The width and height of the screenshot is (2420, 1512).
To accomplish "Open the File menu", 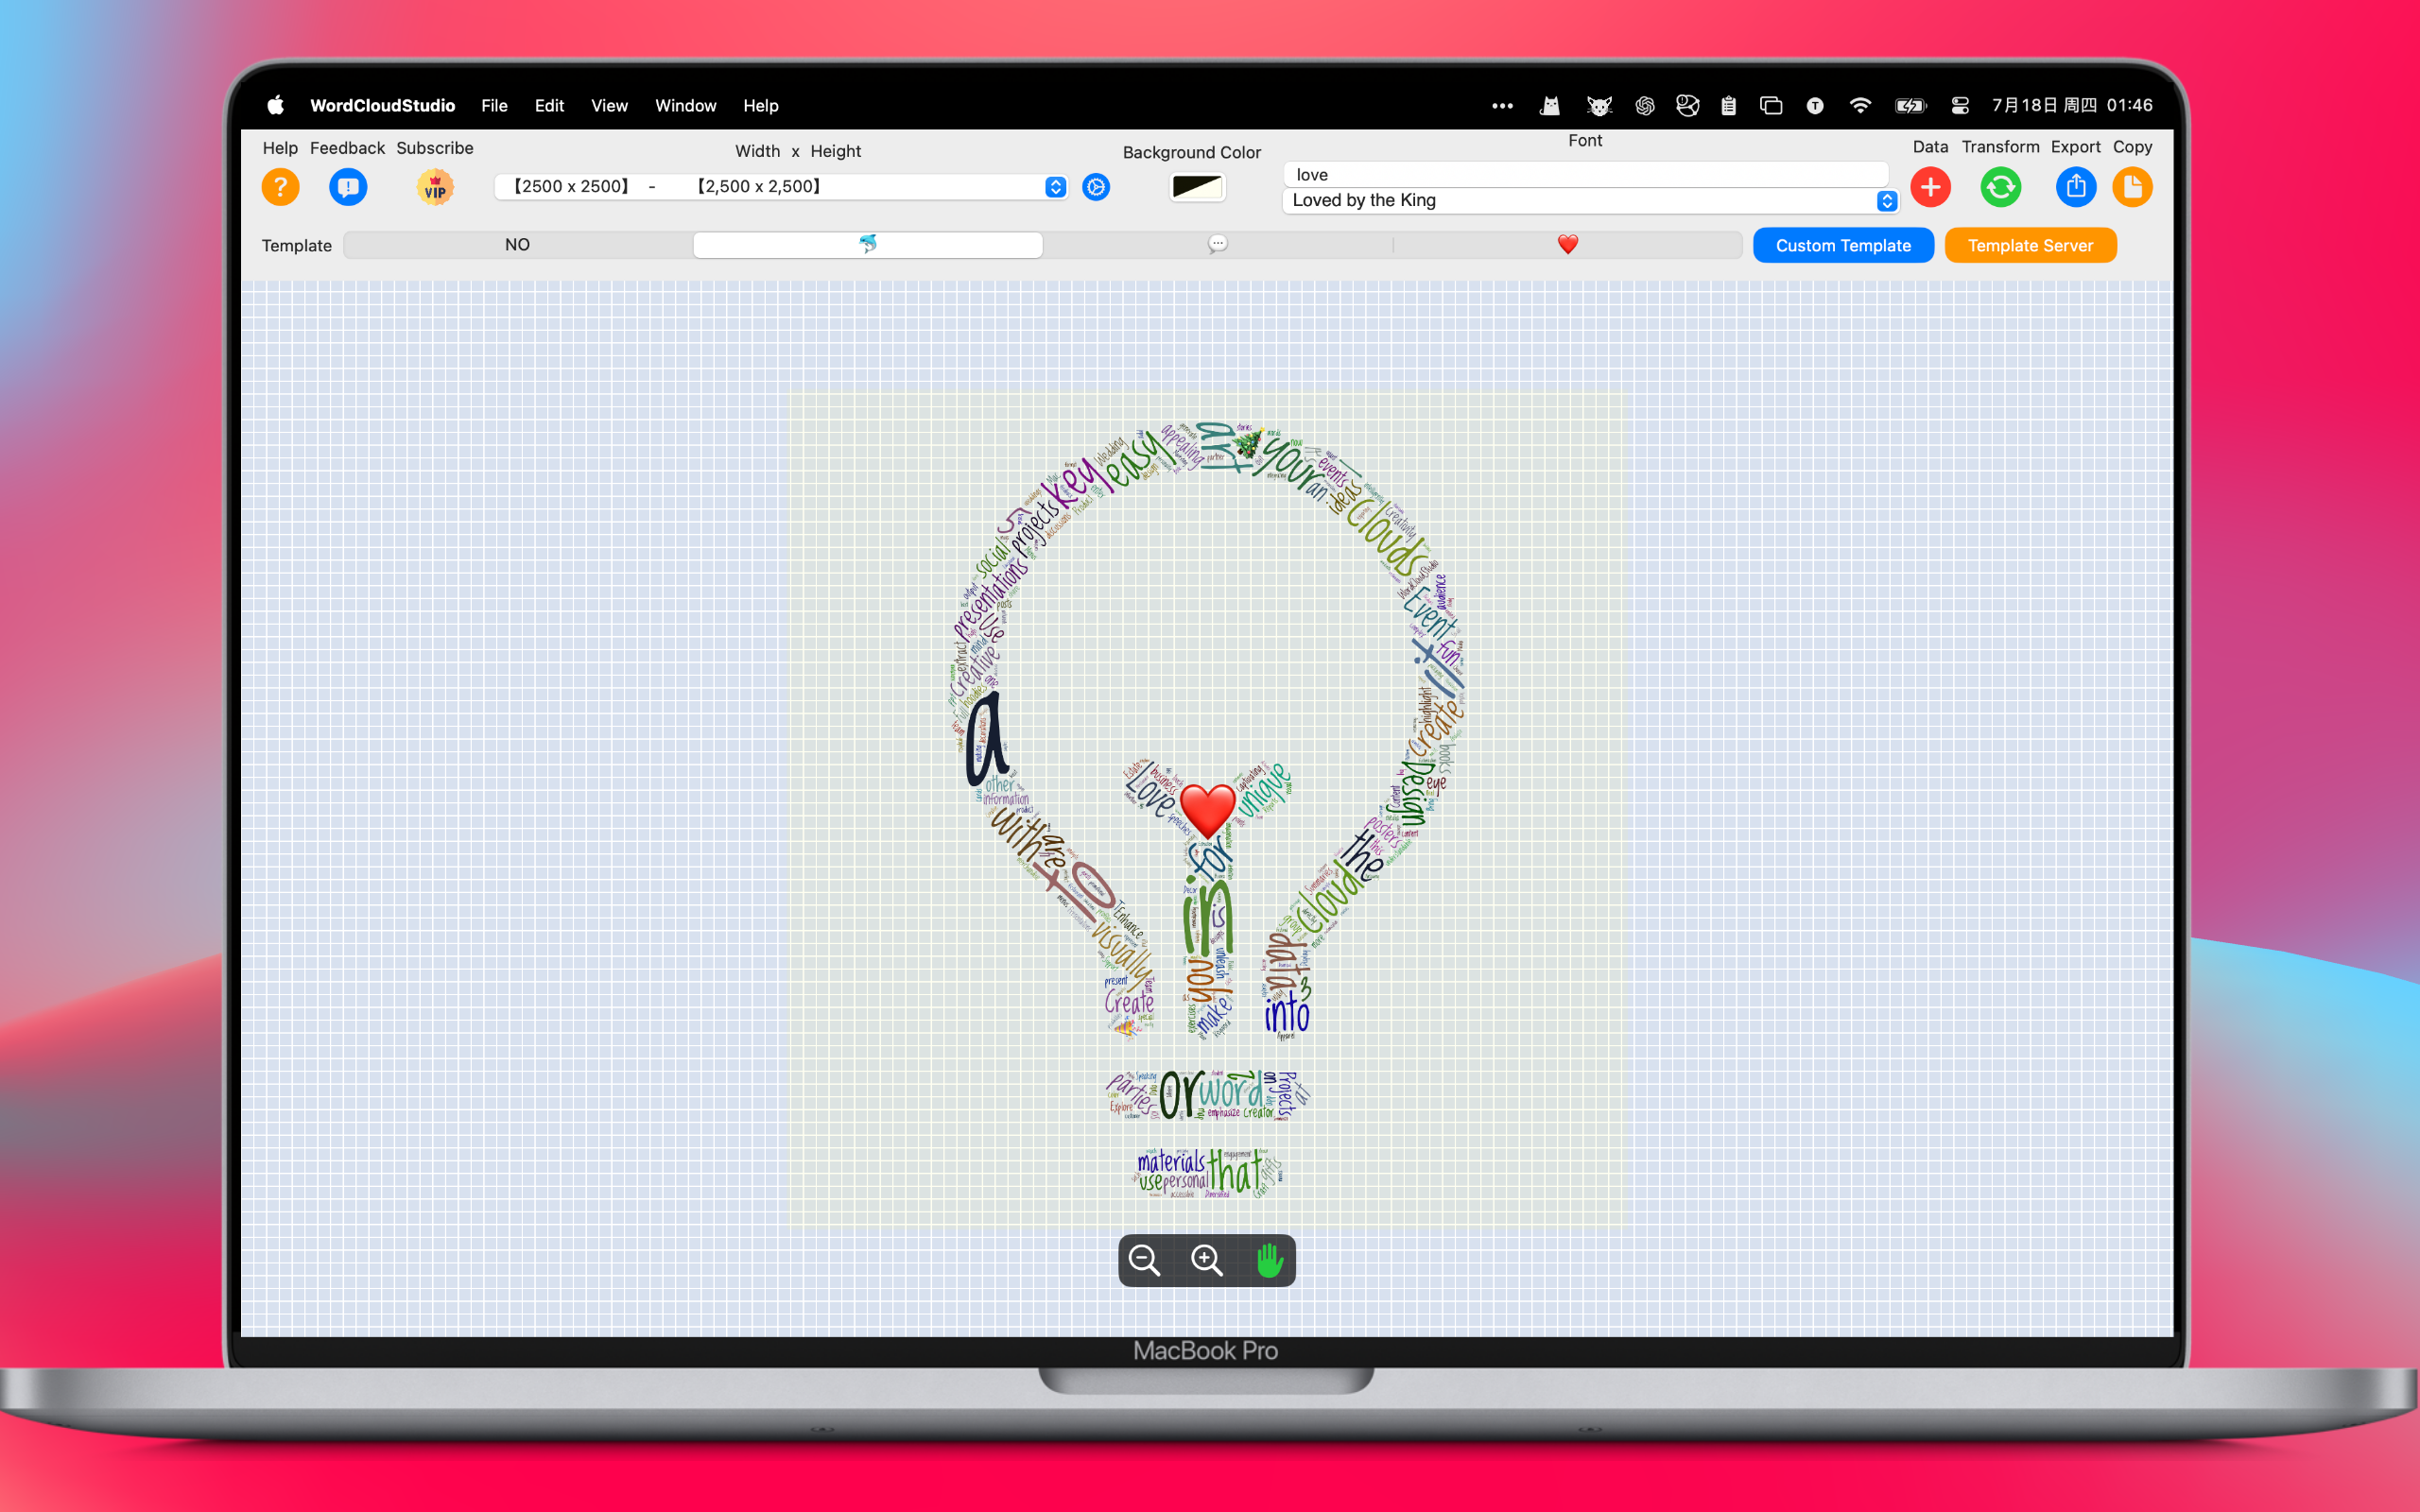I will tap(494, 105).
